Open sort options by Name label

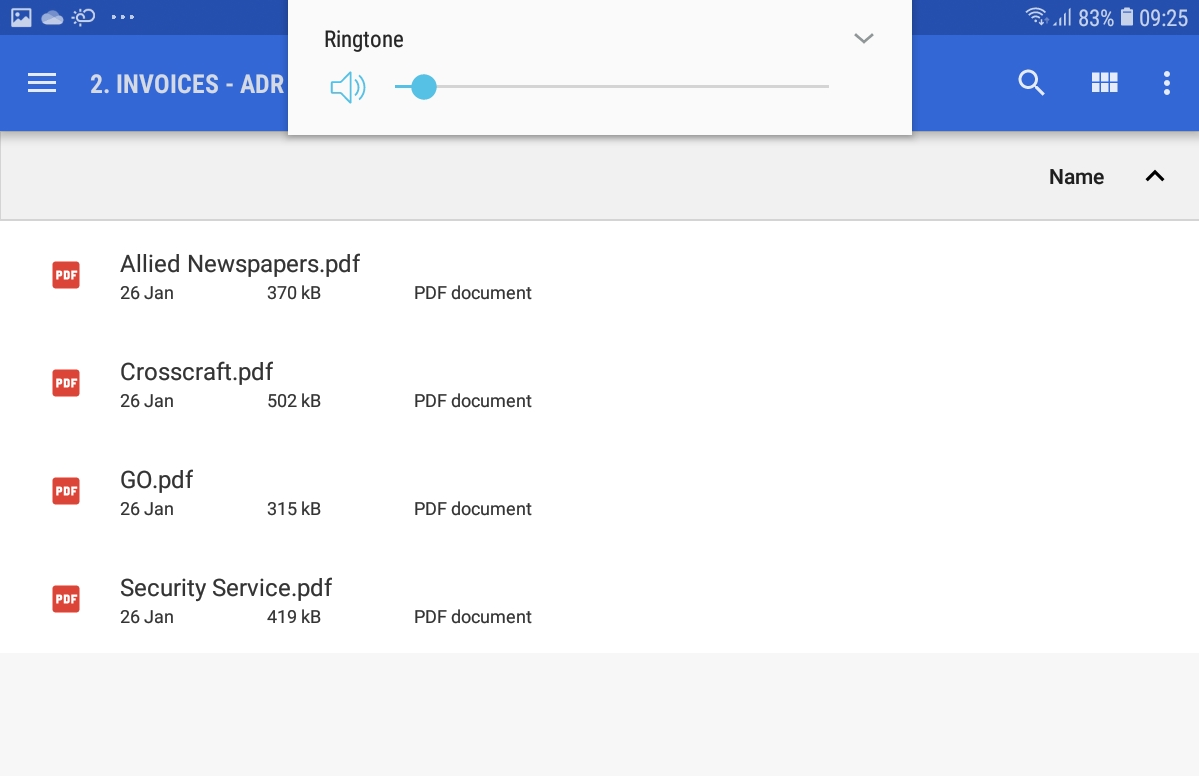(1076, 177)
